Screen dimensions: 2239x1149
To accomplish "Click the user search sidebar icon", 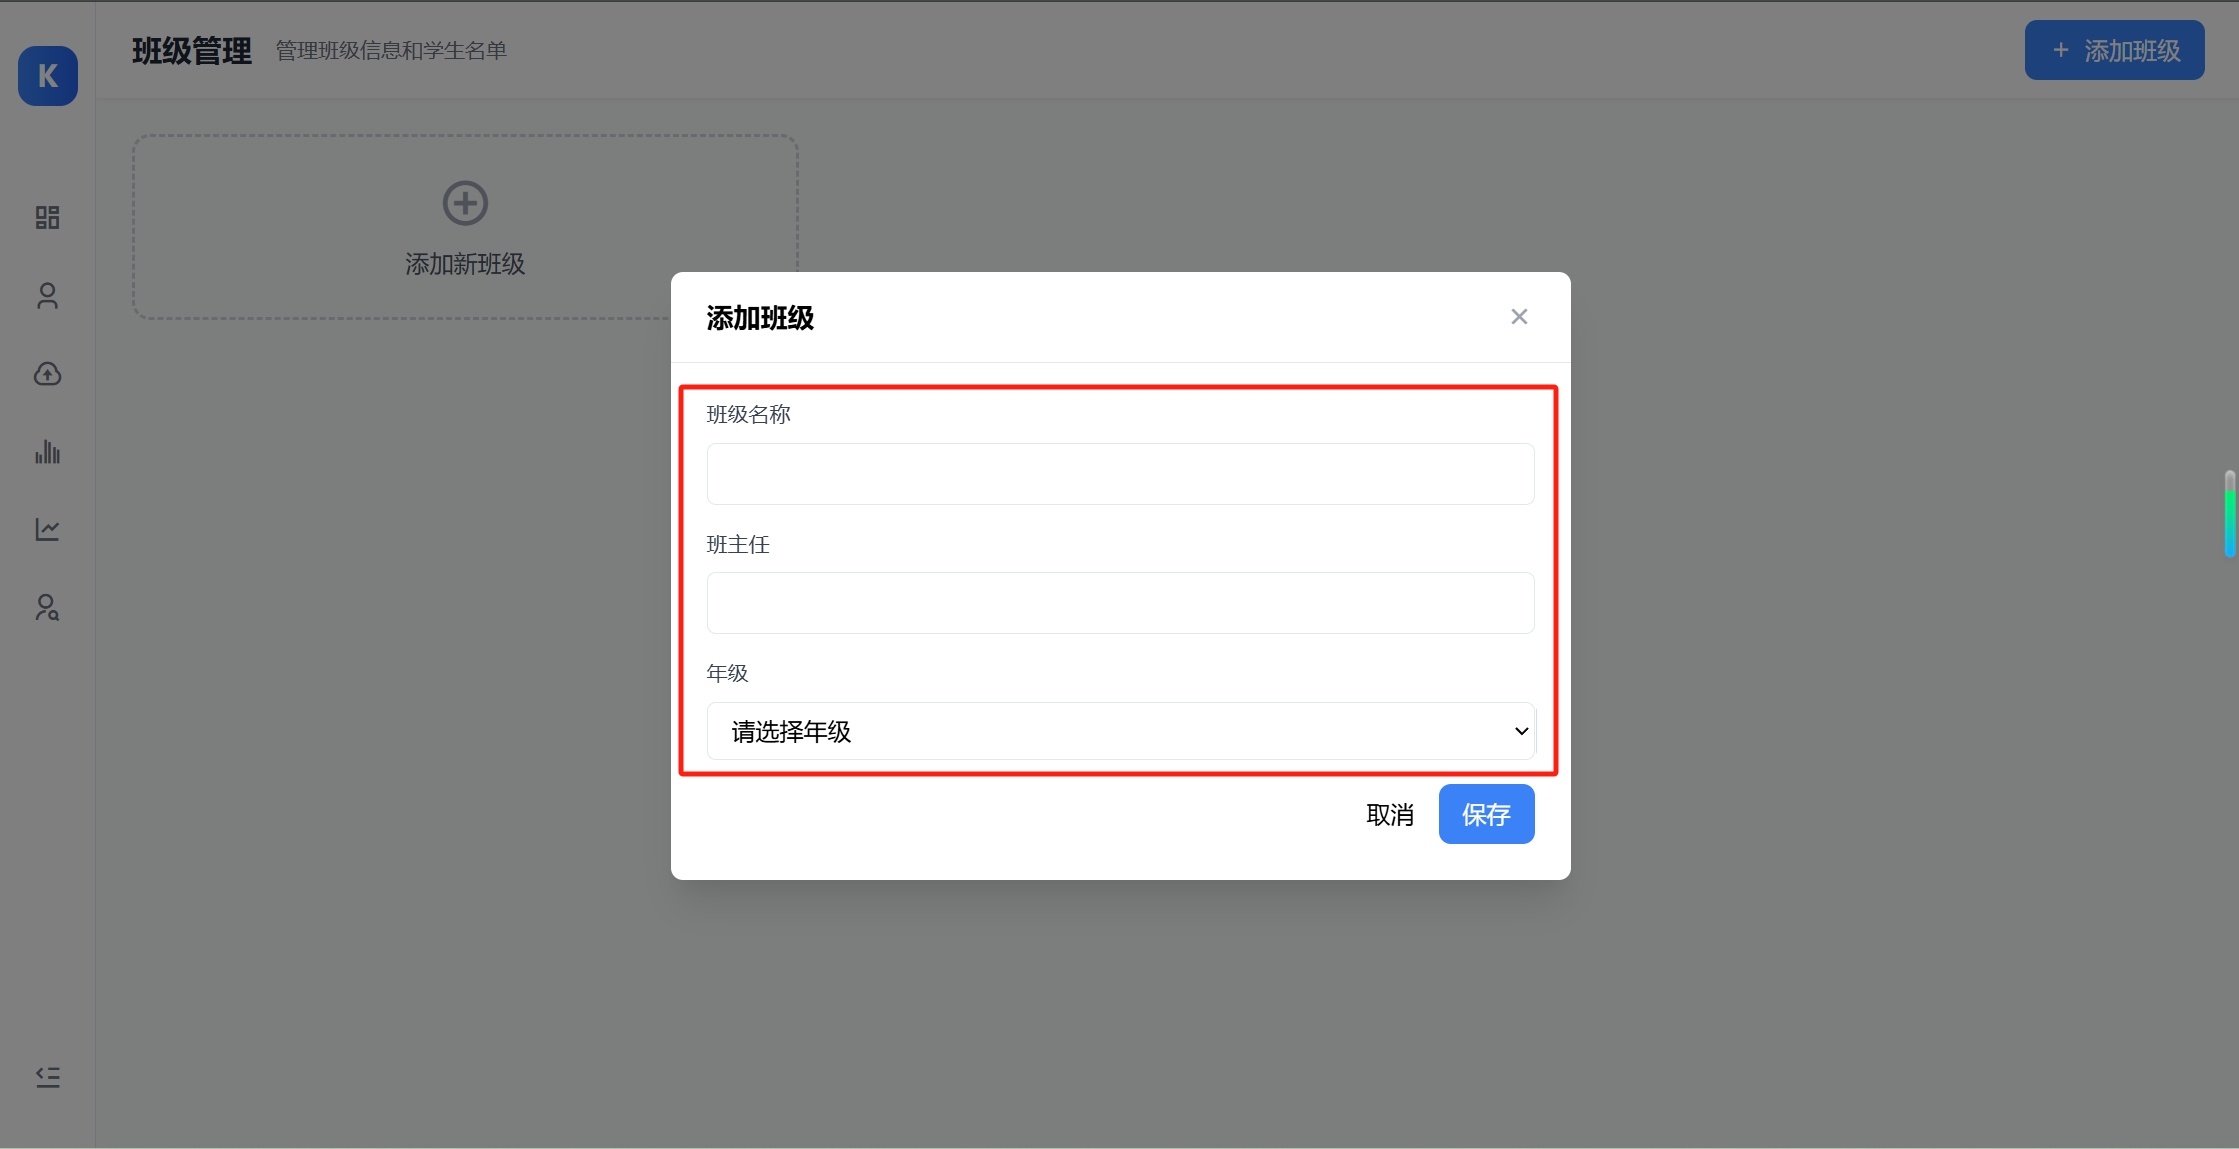I will coord(48,608).
